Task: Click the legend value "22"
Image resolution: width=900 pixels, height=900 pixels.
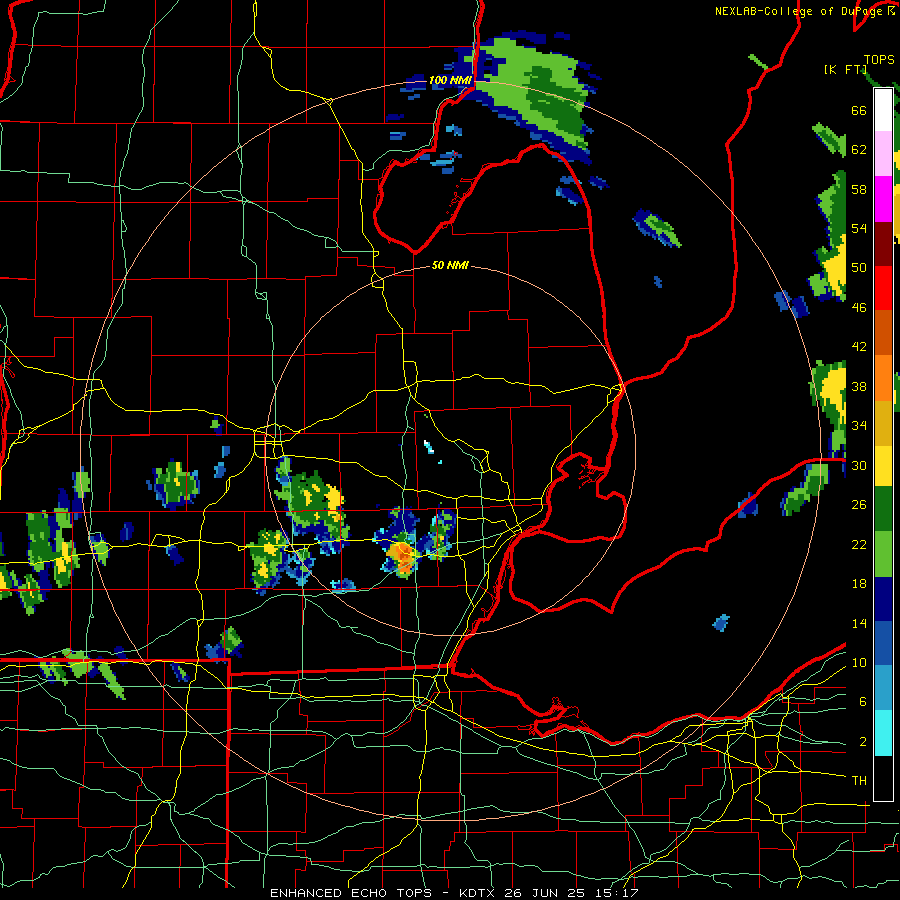Action: pyautogui.click(x=859, y=545)
